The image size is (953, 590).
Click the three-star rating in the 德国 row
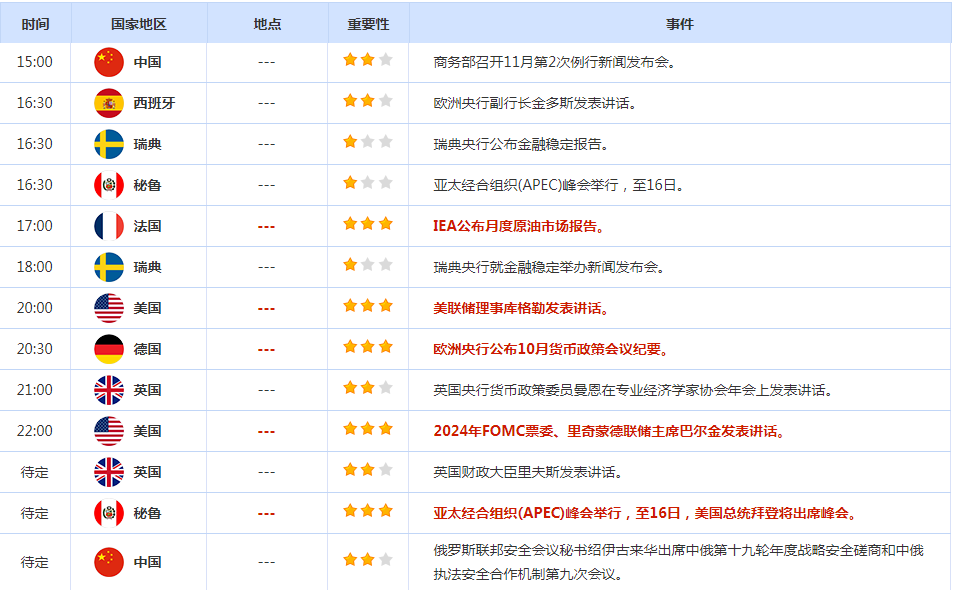click(368, 347)
